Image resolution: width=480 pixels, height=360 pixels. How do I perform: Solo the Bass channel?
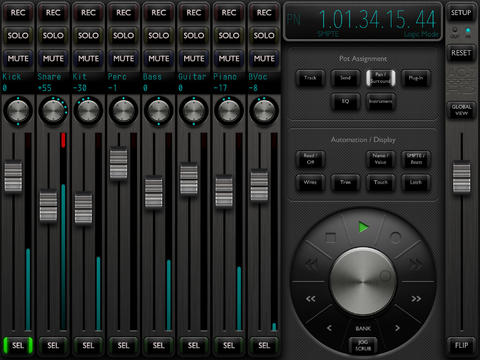coord(159,35)
